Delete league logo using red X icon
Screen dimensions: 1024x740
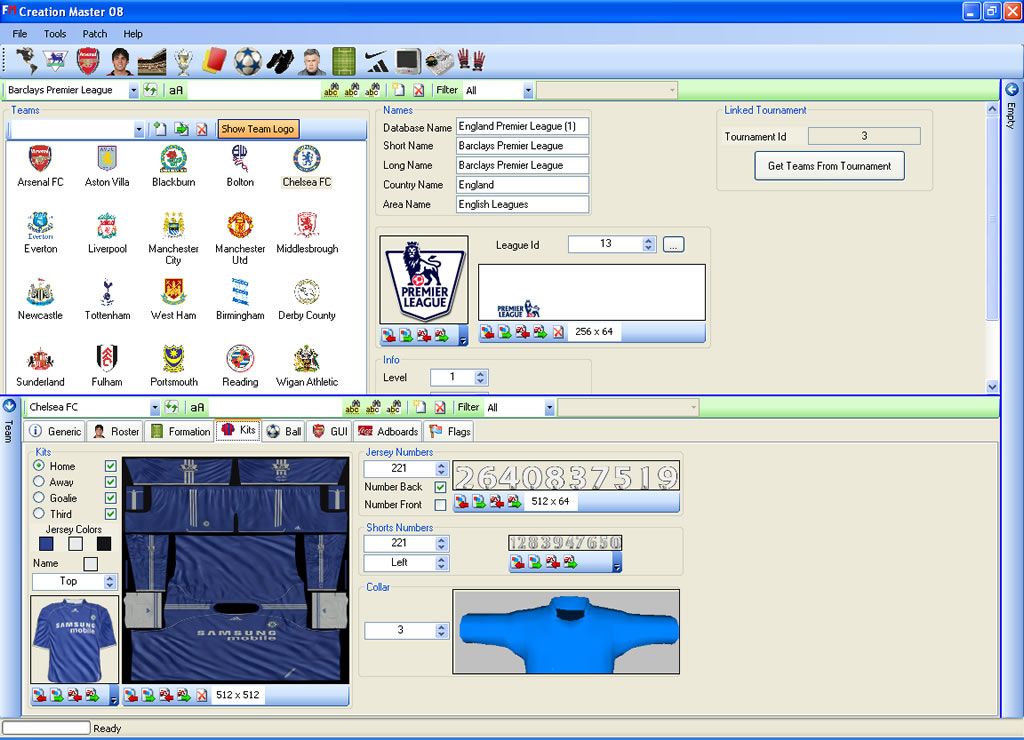click(x=558, y=332)
